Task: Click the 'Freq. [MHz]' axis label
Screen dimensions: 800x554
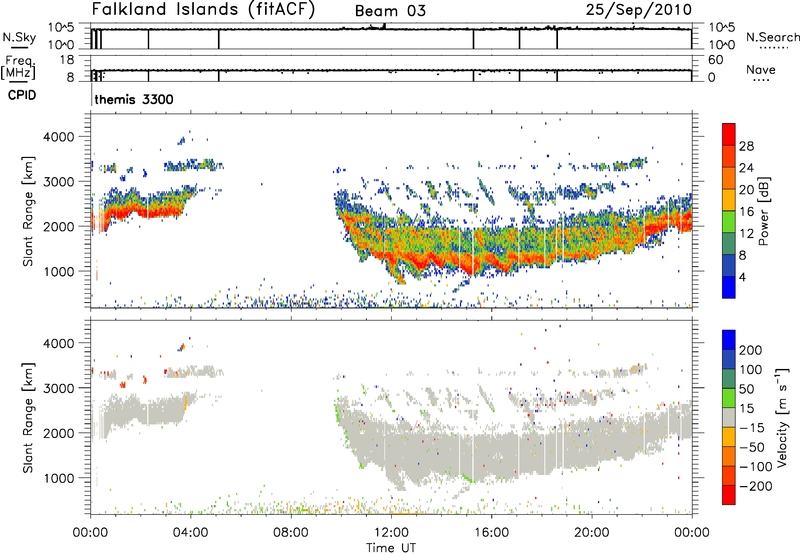Action: 18,67
